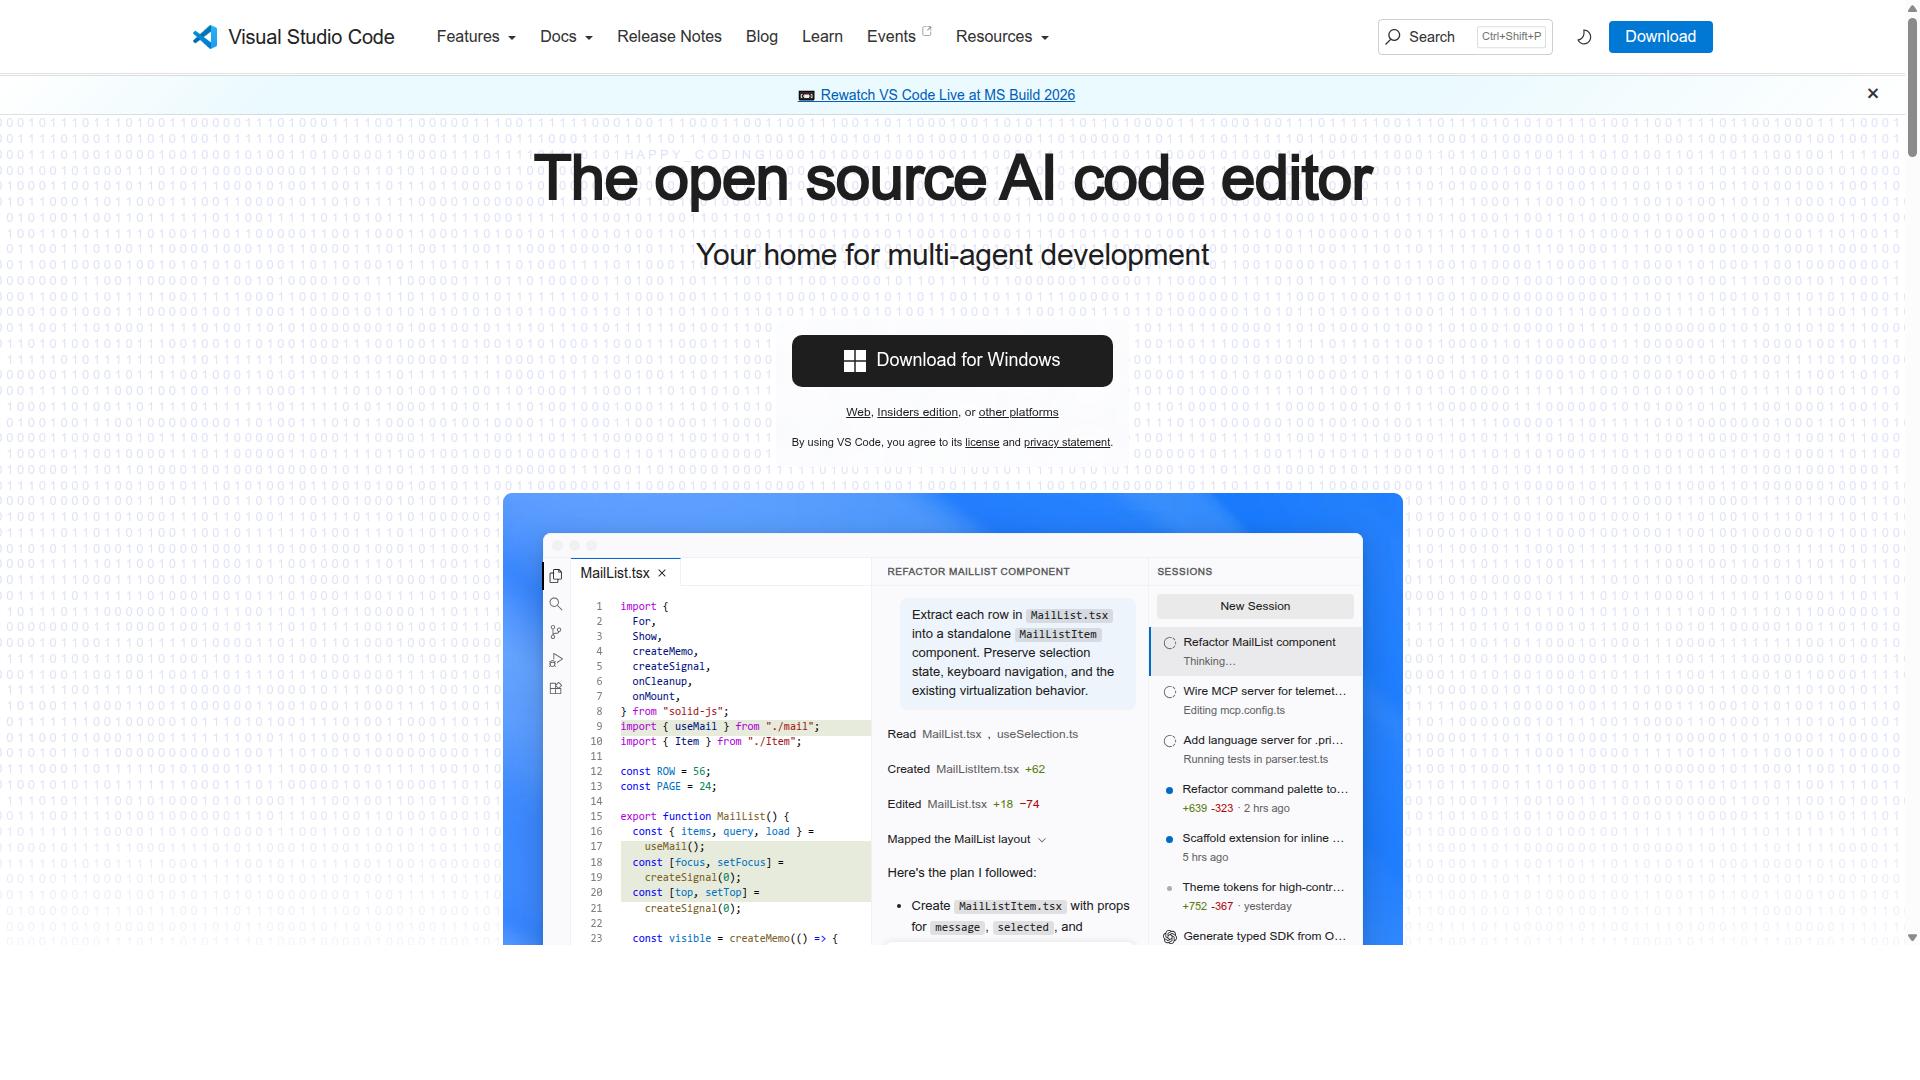Click the Windows logo on download button
This screenshot has height=1080, width=1920.
click(855, 361)
